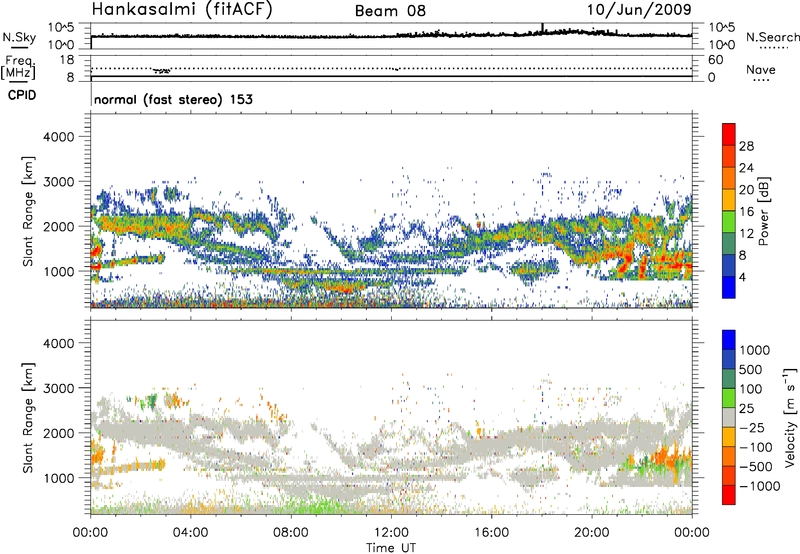
Task: Pick the red top segment of Power color bar
Action: 729,134
